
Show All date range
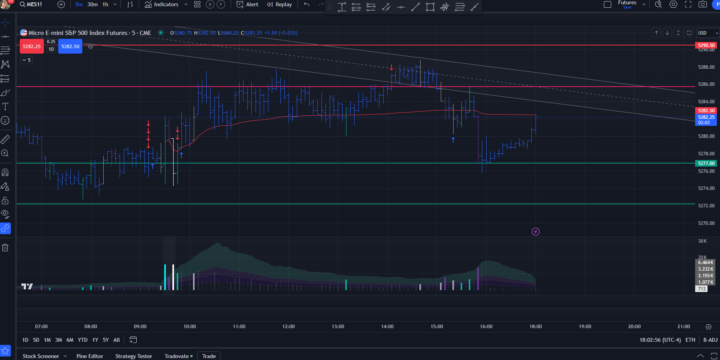tap(116, 340)
